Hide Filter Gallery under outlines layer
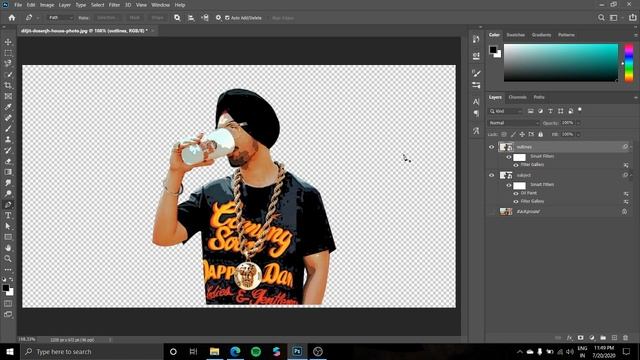The image size is (640, 360). 516,165
